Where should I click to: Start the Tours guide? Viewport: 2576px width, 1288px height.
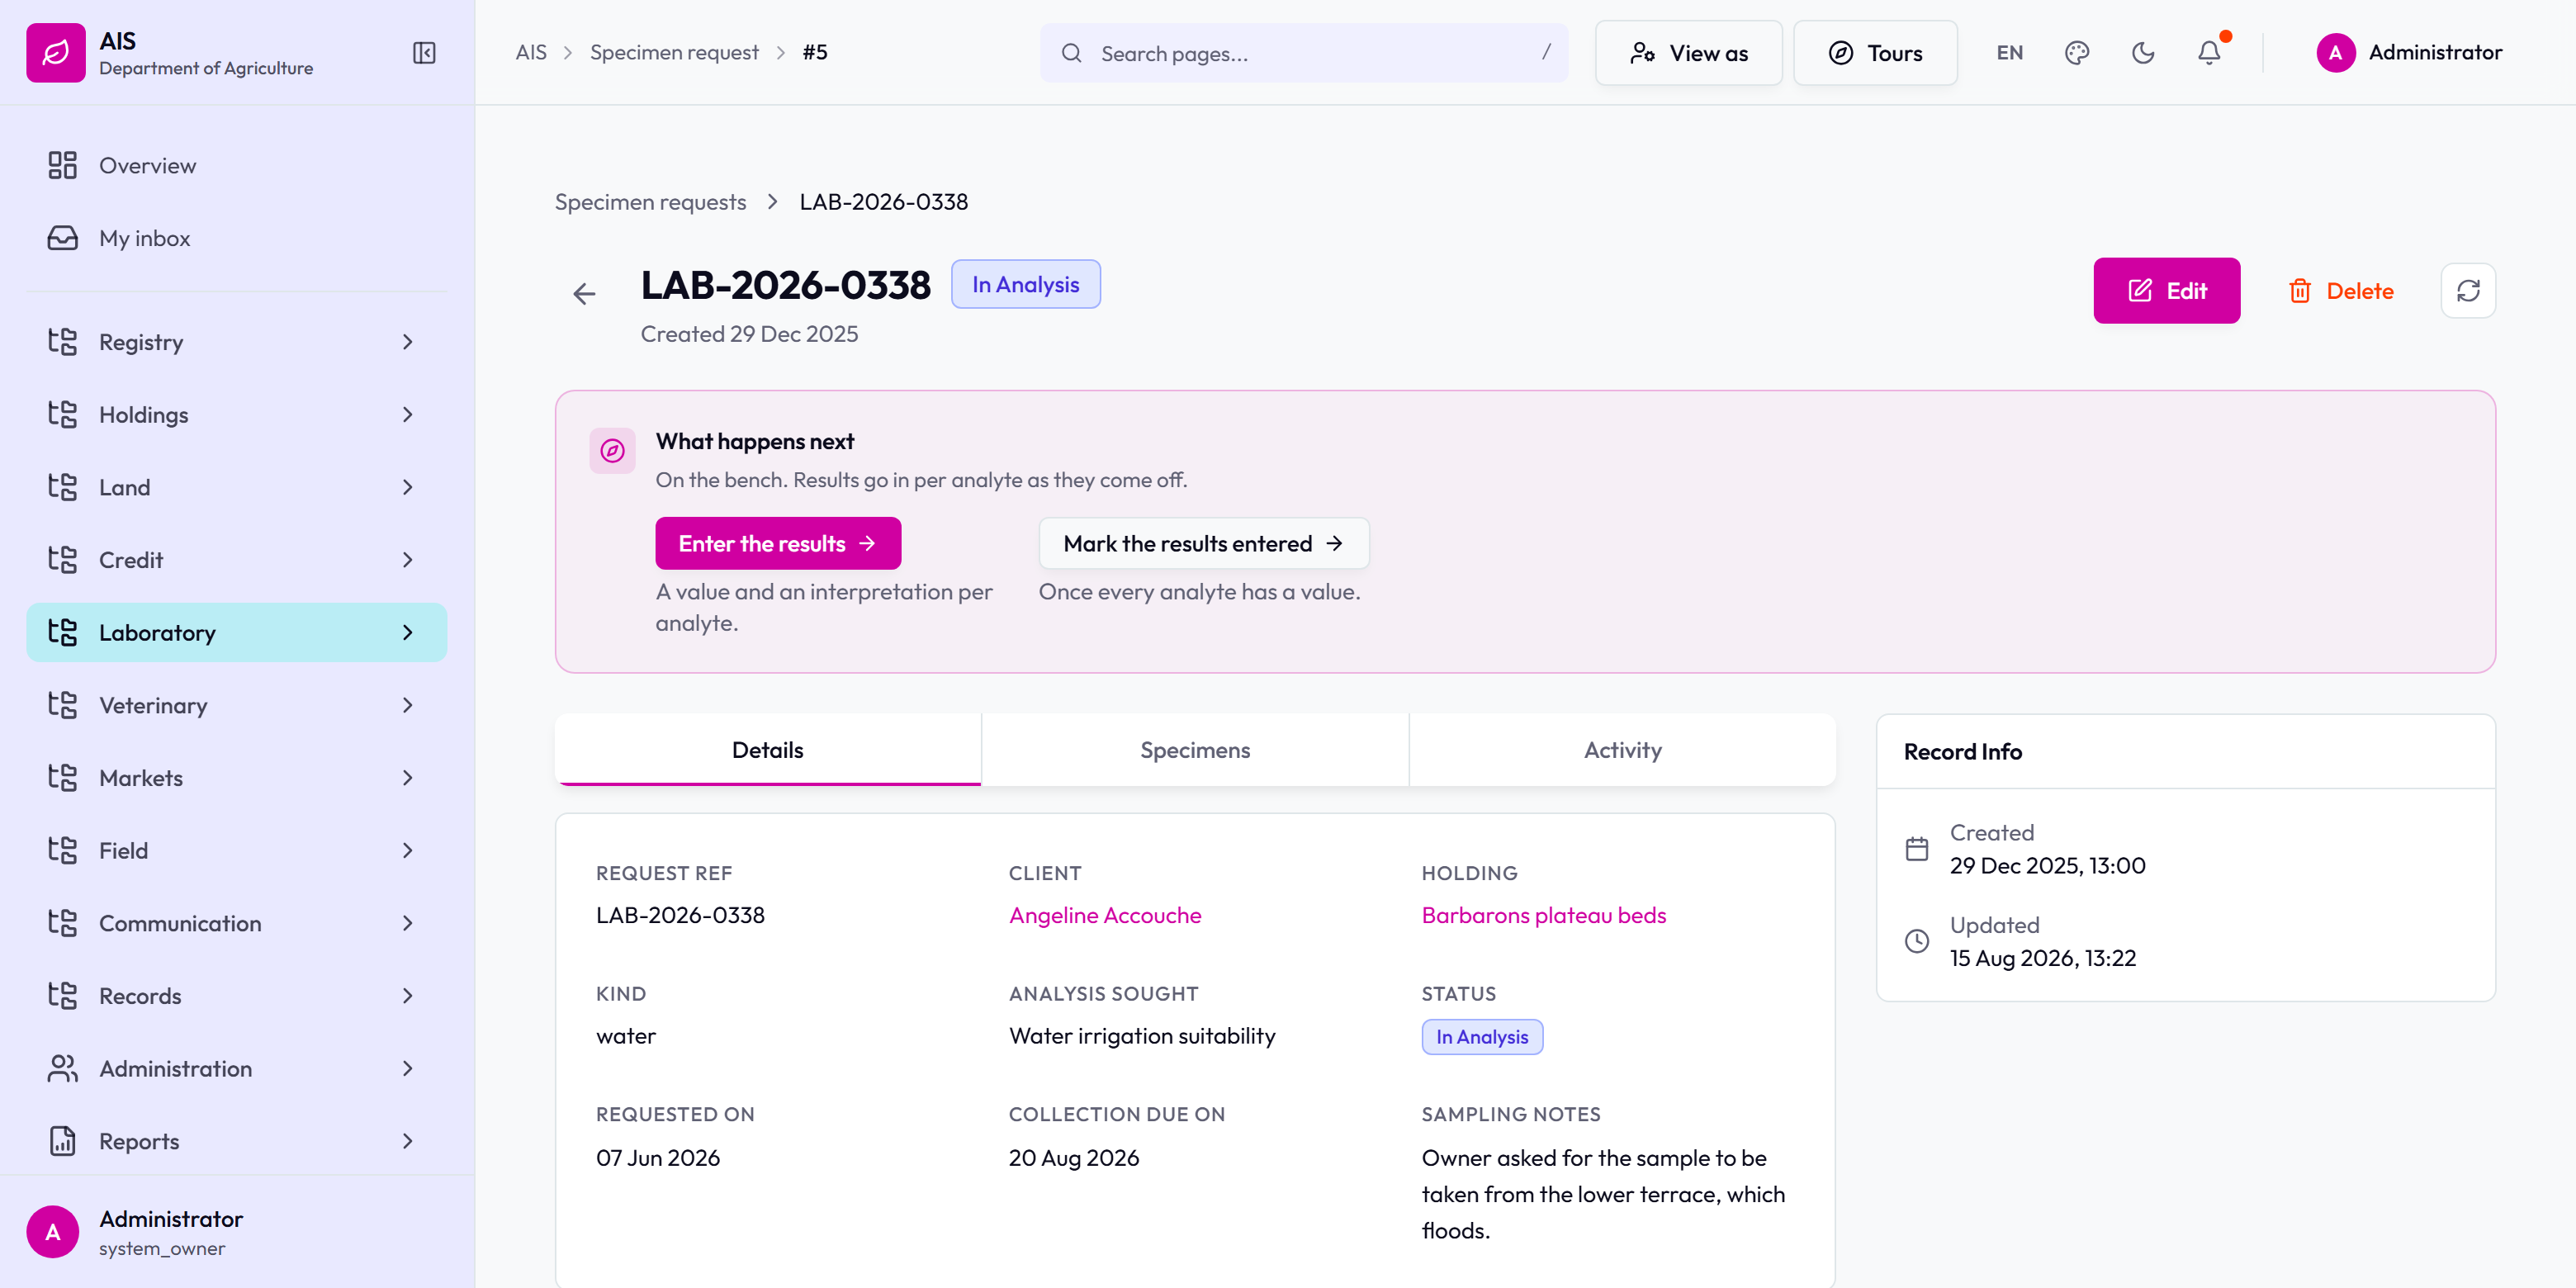[x=1875, y=53]
